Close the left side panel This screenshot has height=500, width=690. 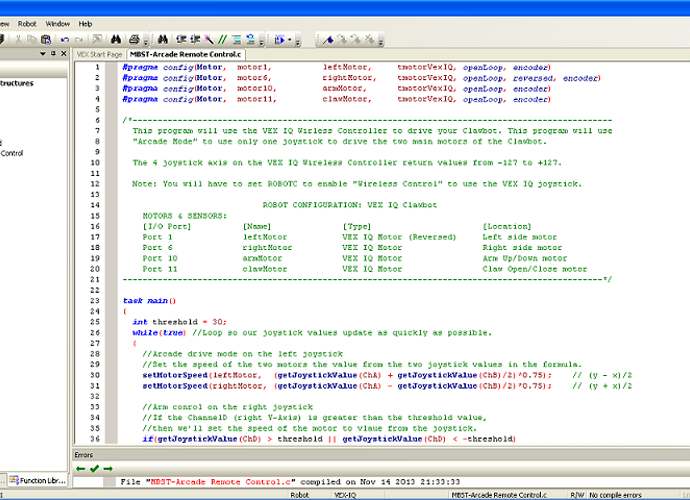(64, 54)
